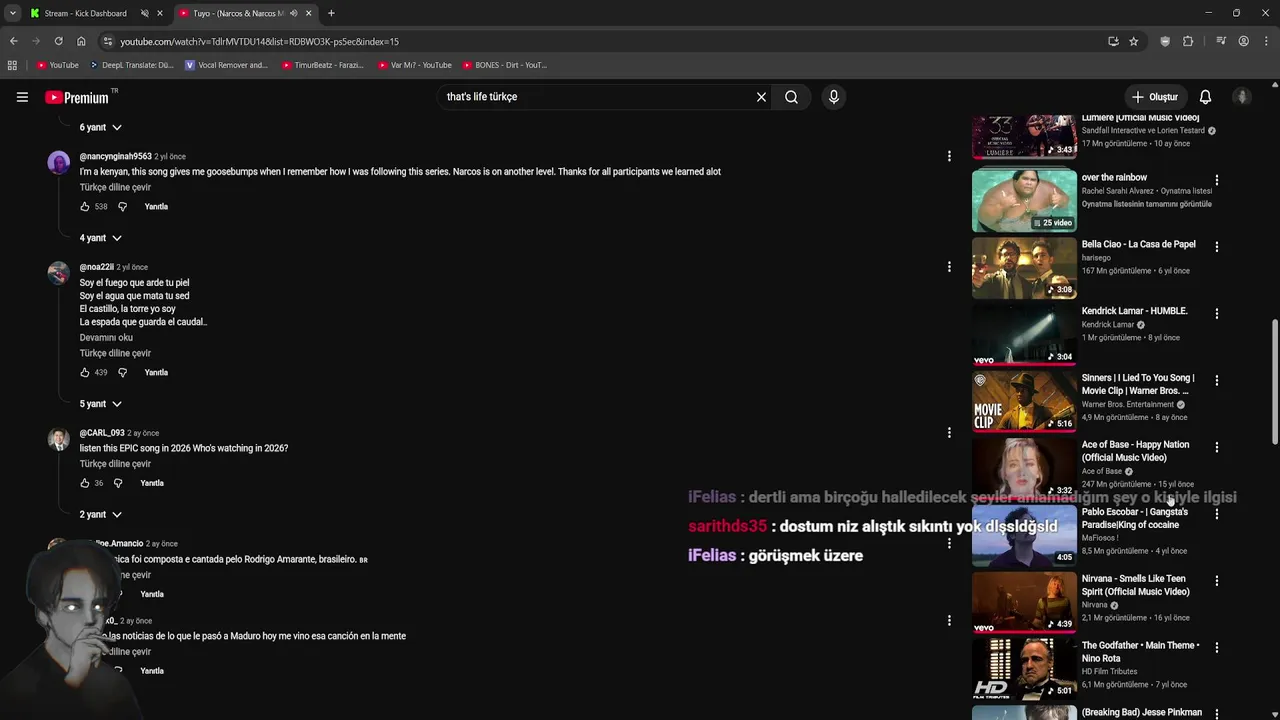This screenshot has height=720, width=1280.
Task: Open options menu for @nancynginah9563 comment
Action: point(949,156)
